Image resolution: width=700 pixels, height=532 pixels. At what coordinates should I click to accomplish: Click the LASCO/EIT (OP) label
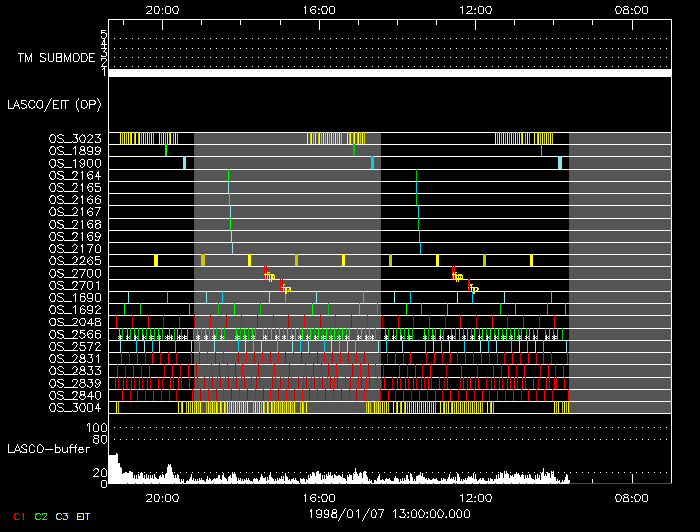[54, 105]
